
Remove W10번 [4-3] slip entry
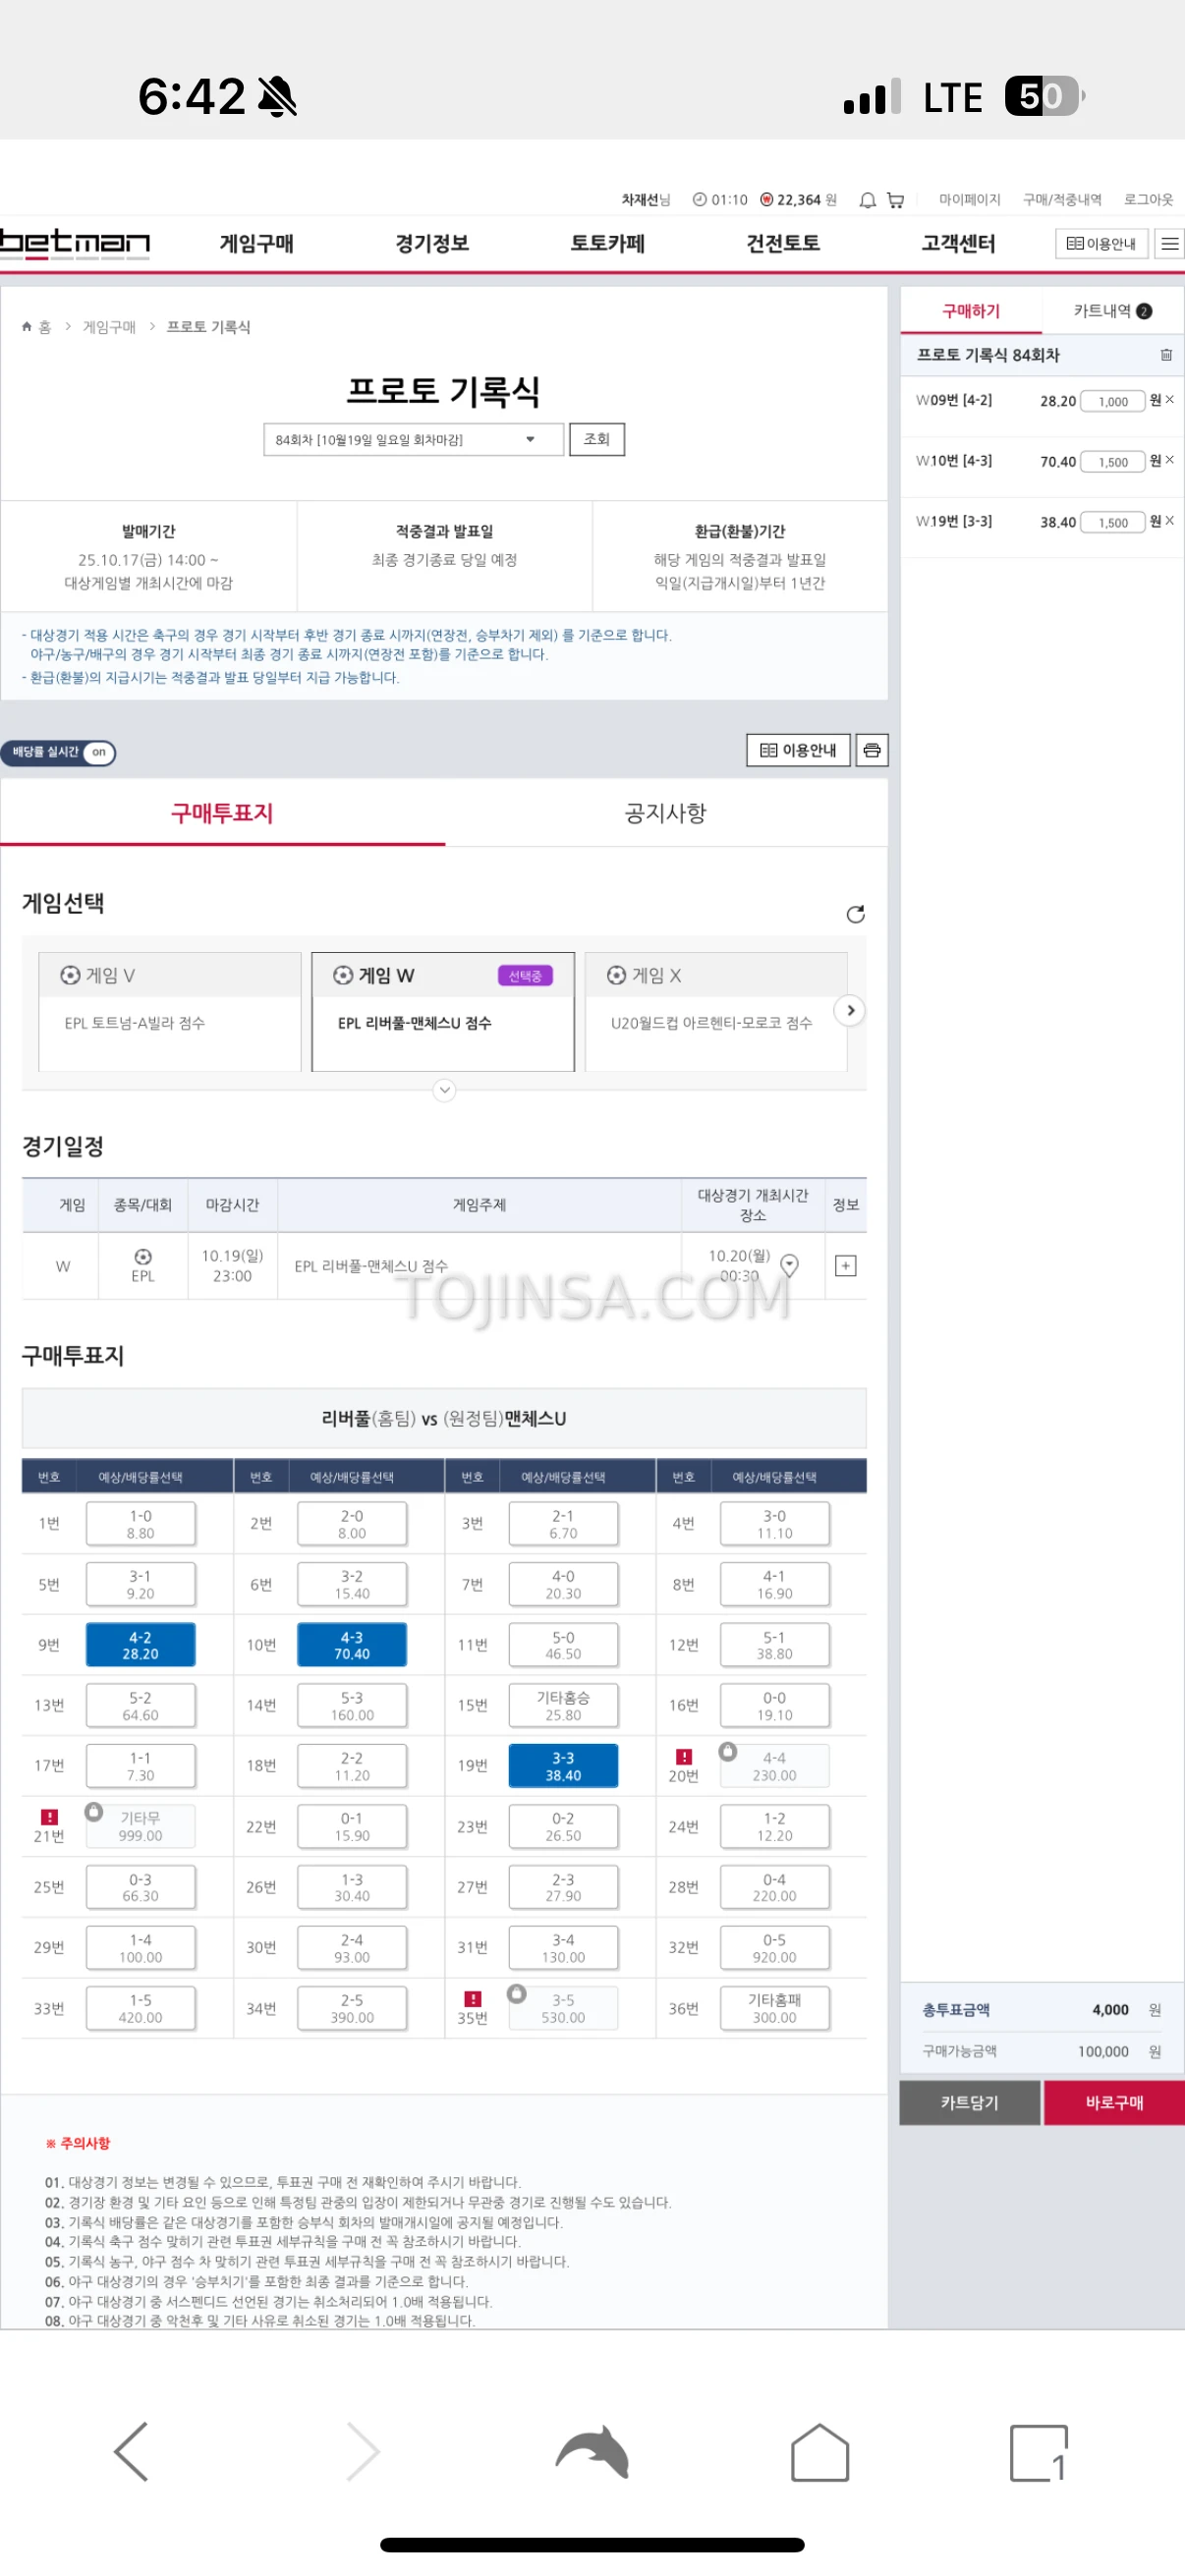coord(1169,460)
